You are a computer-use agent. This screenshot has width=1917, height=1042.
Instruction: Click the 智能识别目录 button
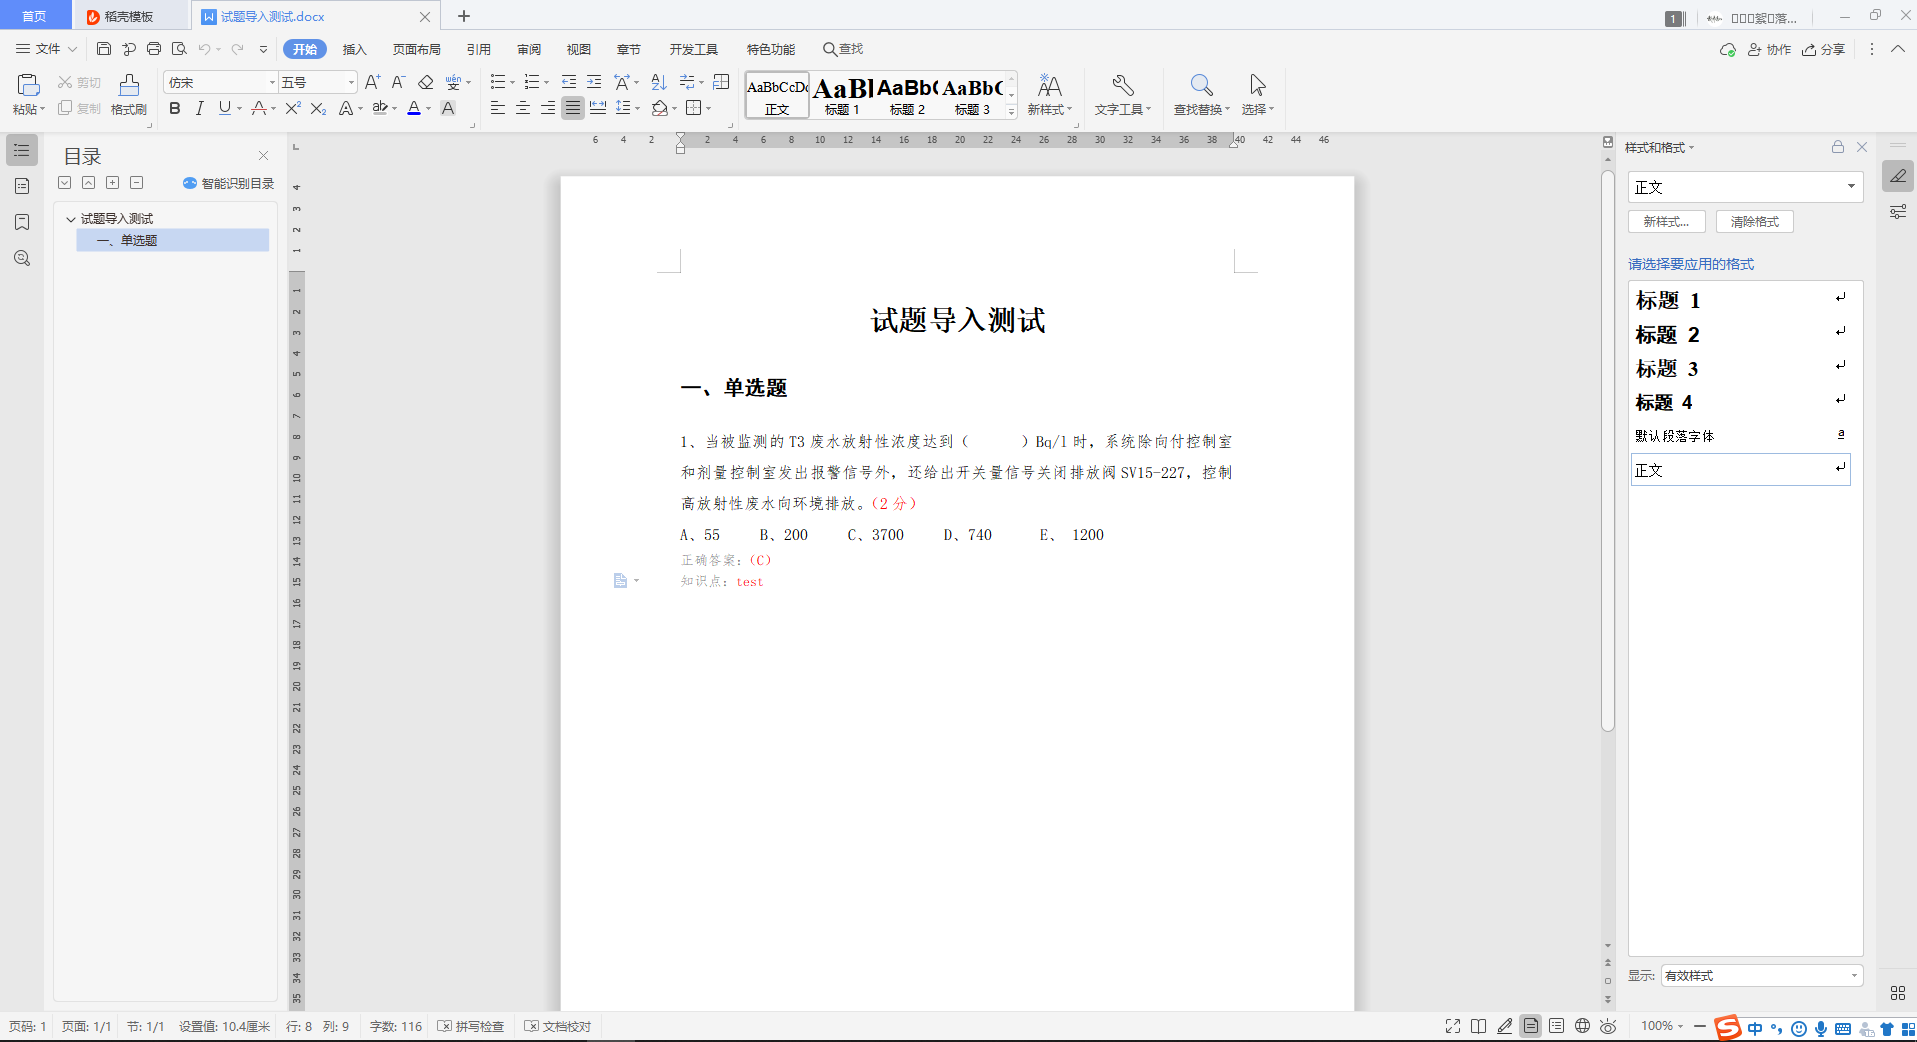(x=227, y=182)
